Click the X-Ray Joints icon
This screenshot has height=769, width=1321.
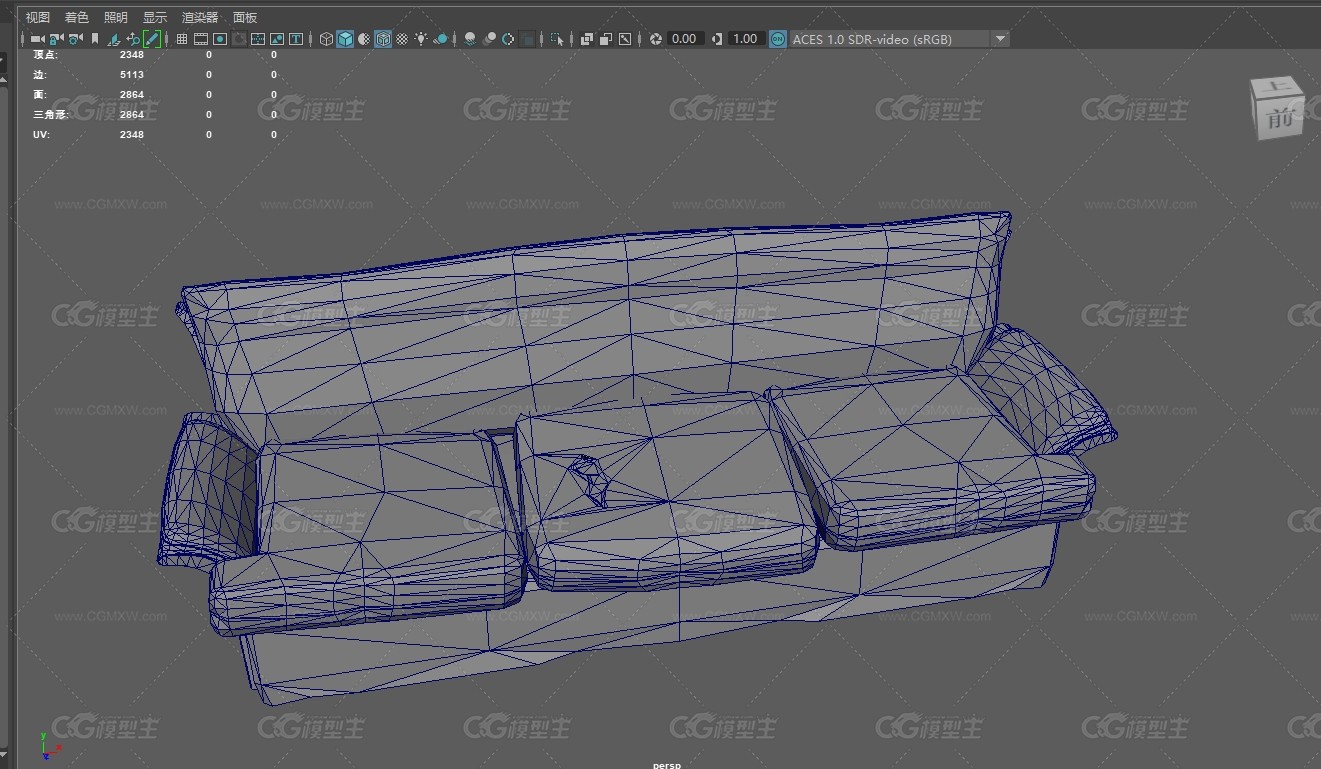625,39
